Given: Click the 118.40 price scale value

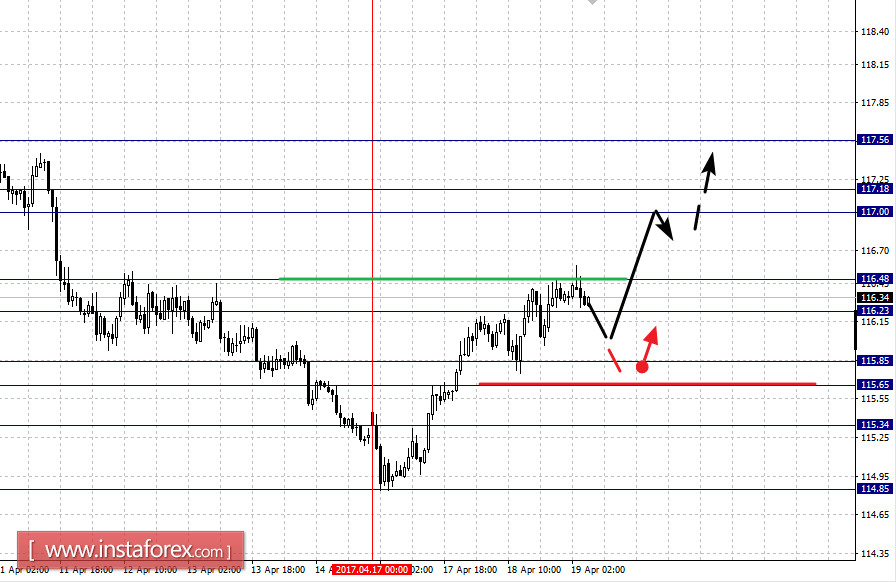Looking at the screenshot, I should [875, 32].
